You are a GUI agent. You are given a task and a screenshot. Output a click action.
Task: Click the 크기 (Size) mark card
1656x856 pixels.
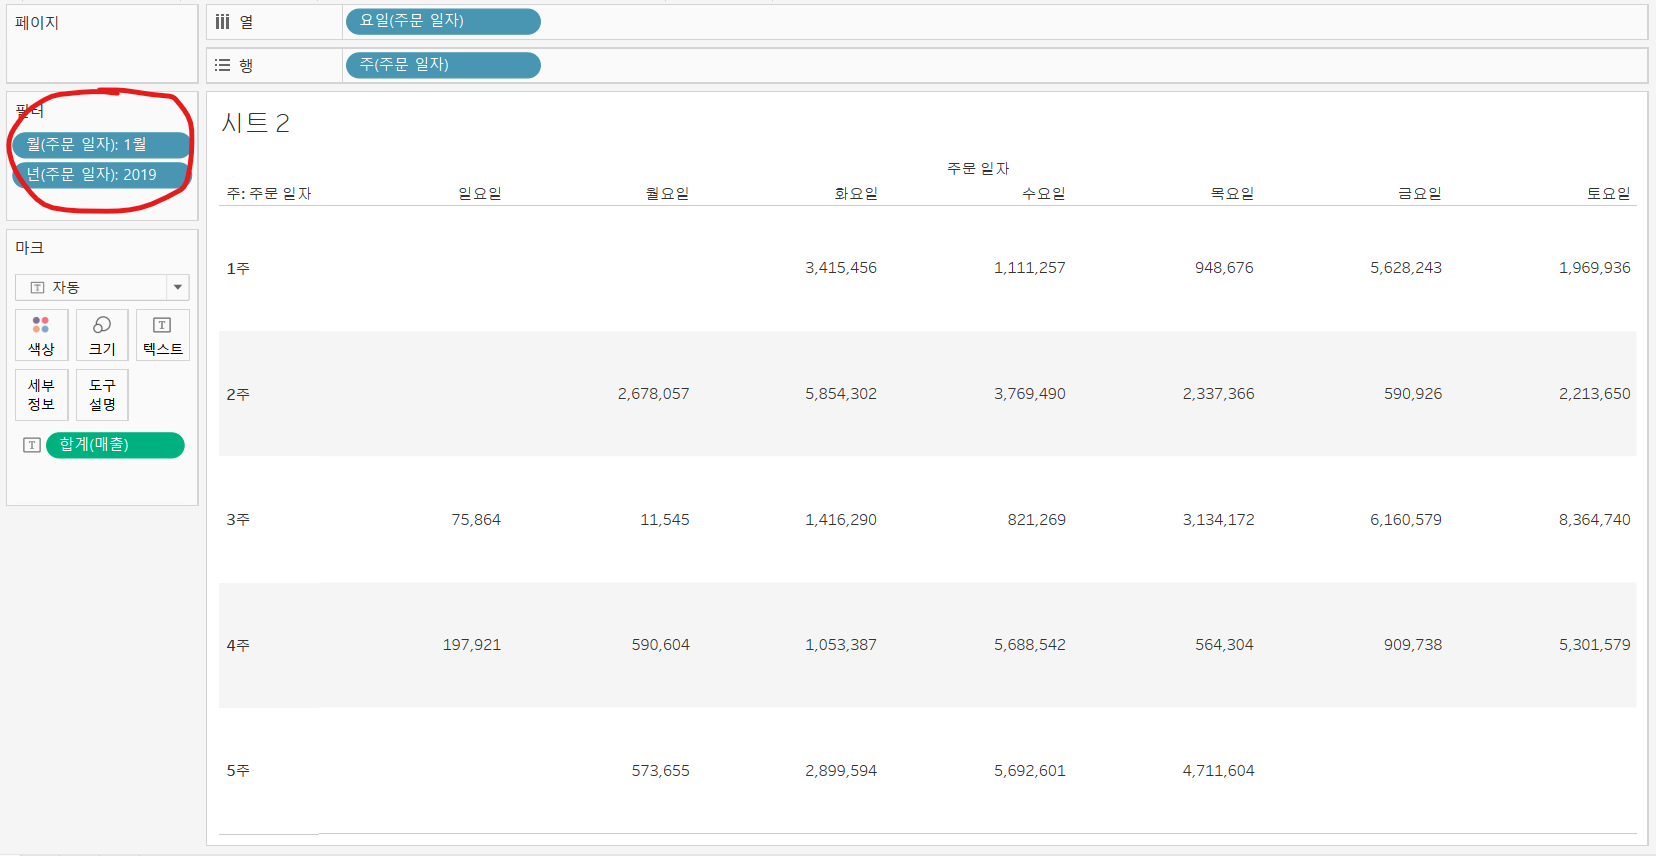(x=102, y=335)
